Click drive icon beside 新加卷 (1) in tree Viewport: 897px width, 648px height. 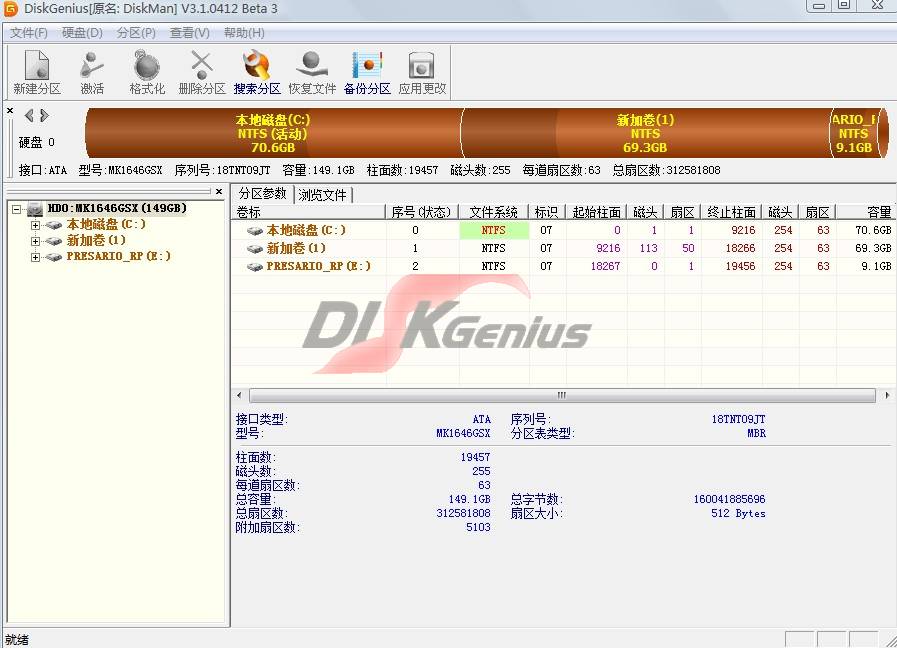click(54, 241)
